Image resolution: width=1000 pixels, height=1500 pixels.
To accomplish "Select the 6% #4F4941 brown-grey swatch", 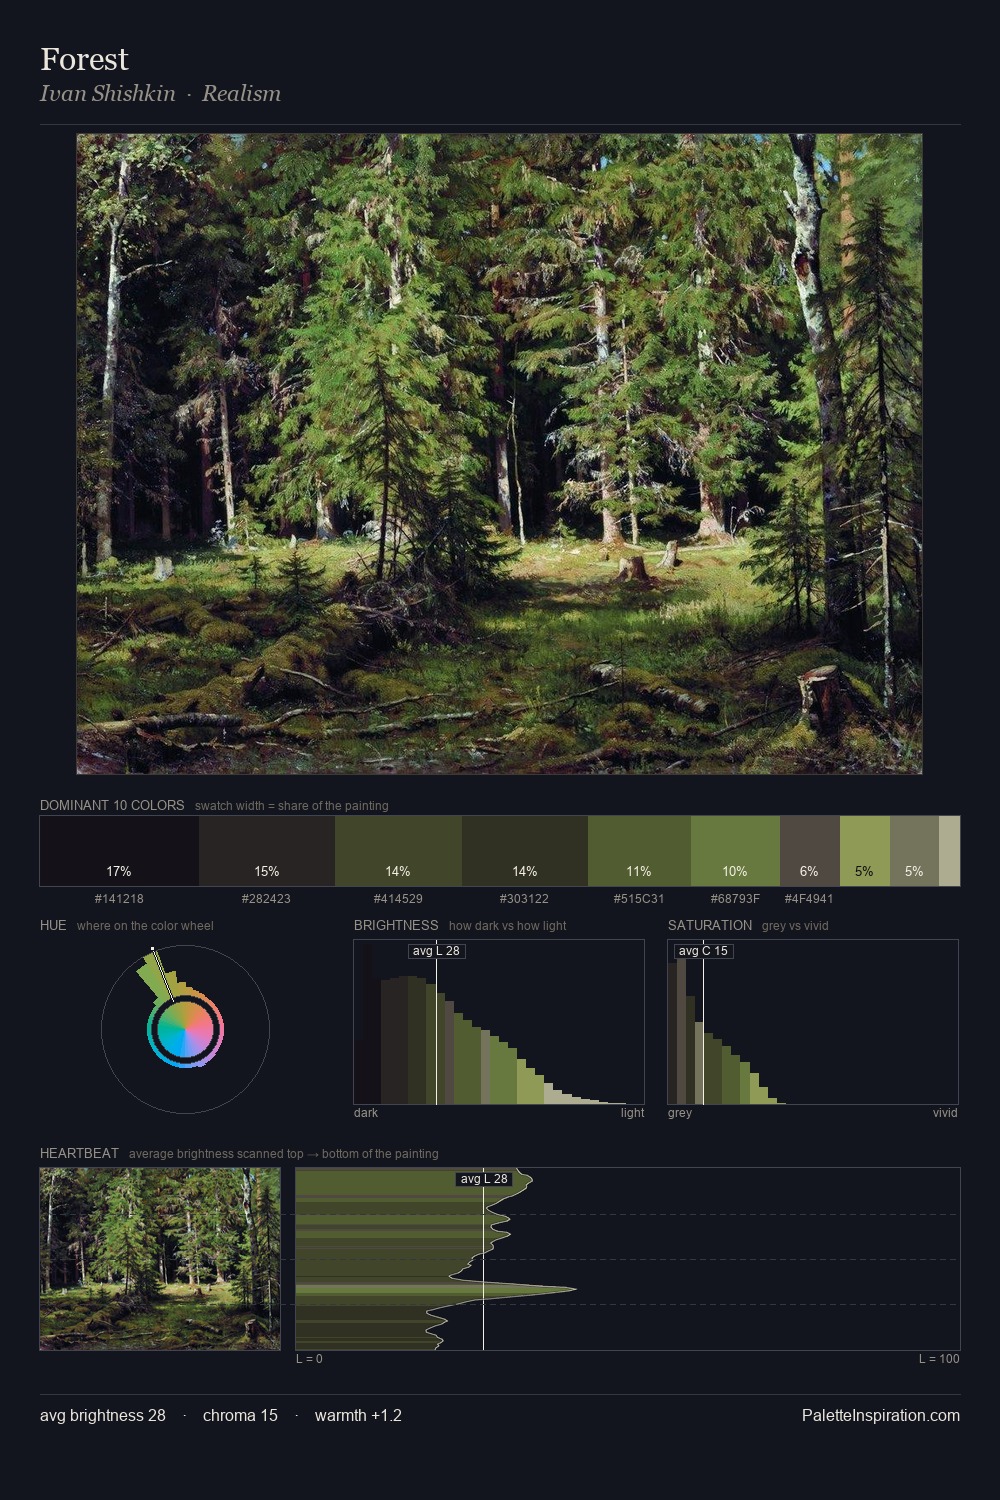I will click(810, 851).
